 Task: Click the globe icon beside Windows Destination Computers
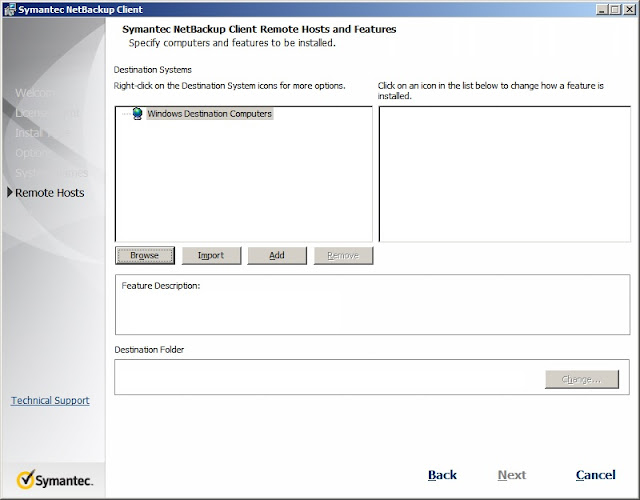[x=138, y=113]
